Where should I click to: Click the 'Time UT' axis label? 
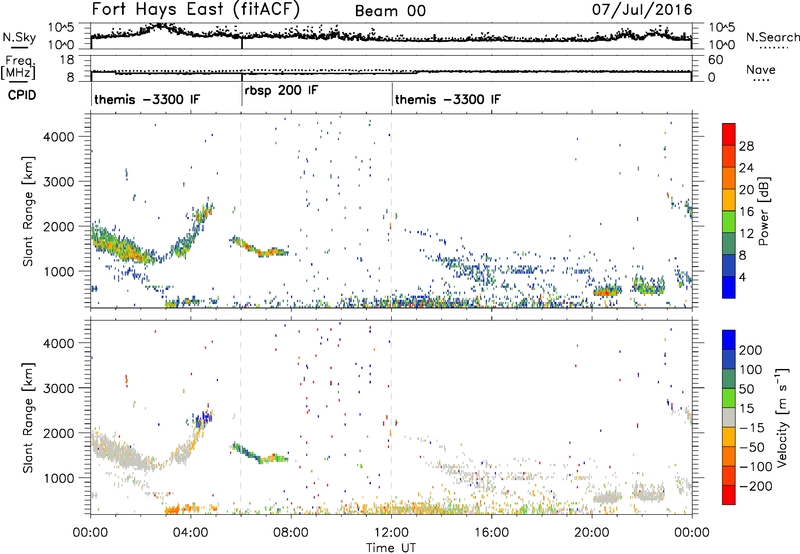[x=391, y=547]
